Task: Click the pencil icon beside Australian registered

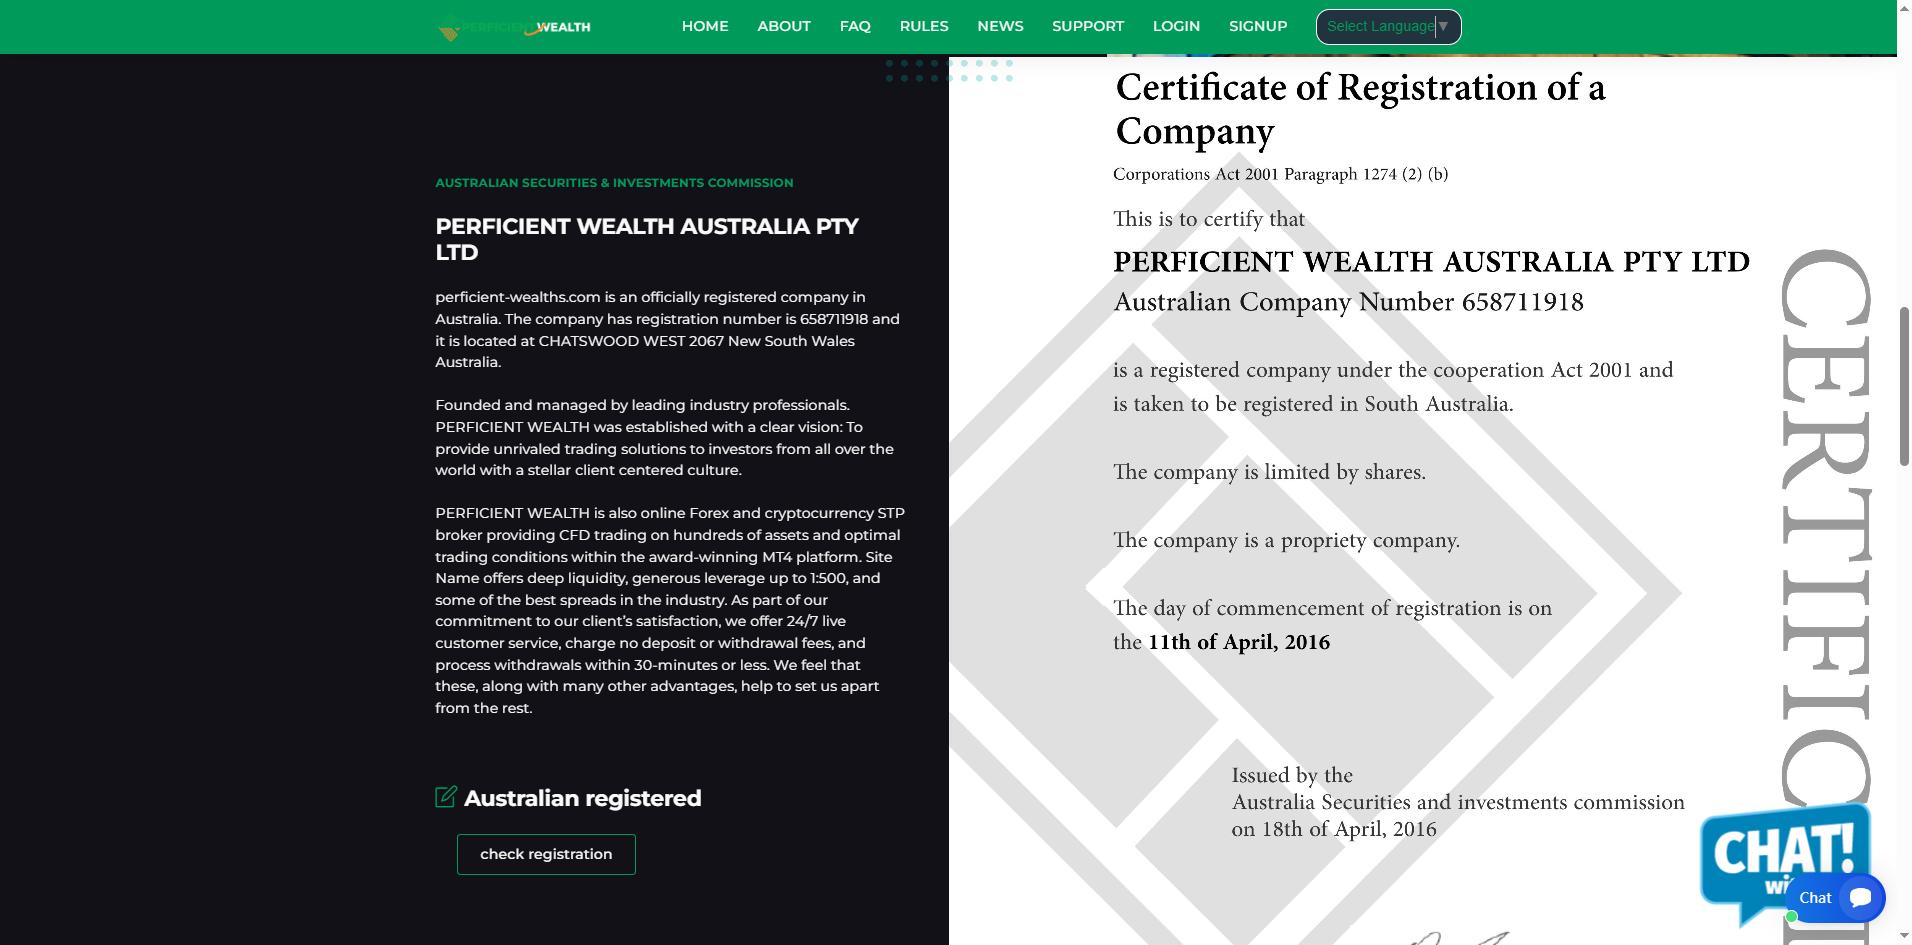Action: pyautogui.click(x=446, y=797)
